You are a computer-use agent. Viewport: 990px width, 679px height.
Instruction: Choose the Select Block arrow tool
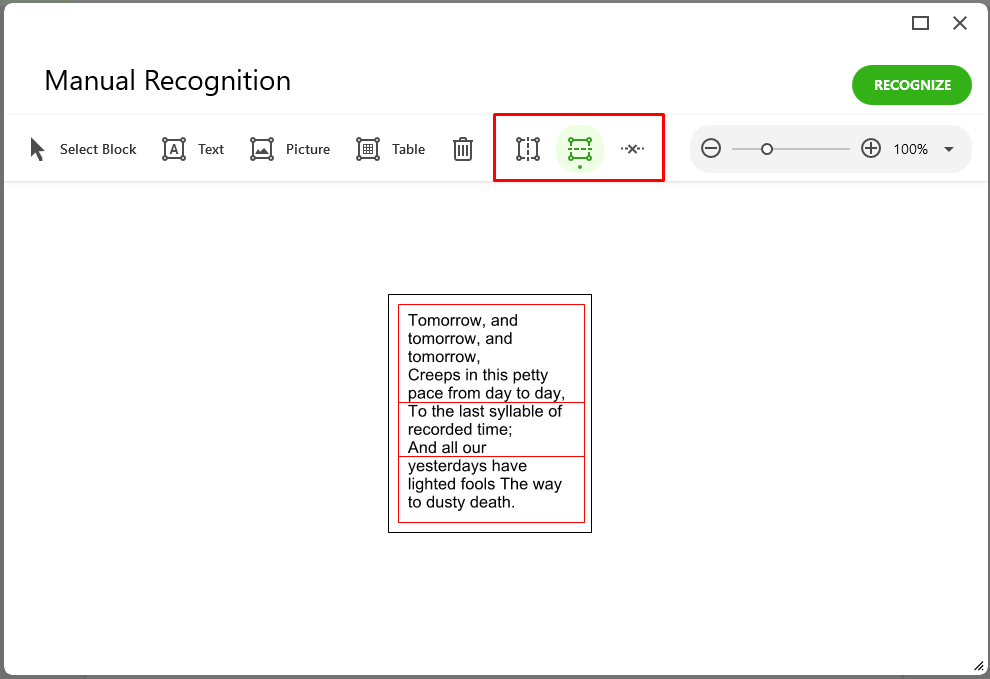[83, 149]
